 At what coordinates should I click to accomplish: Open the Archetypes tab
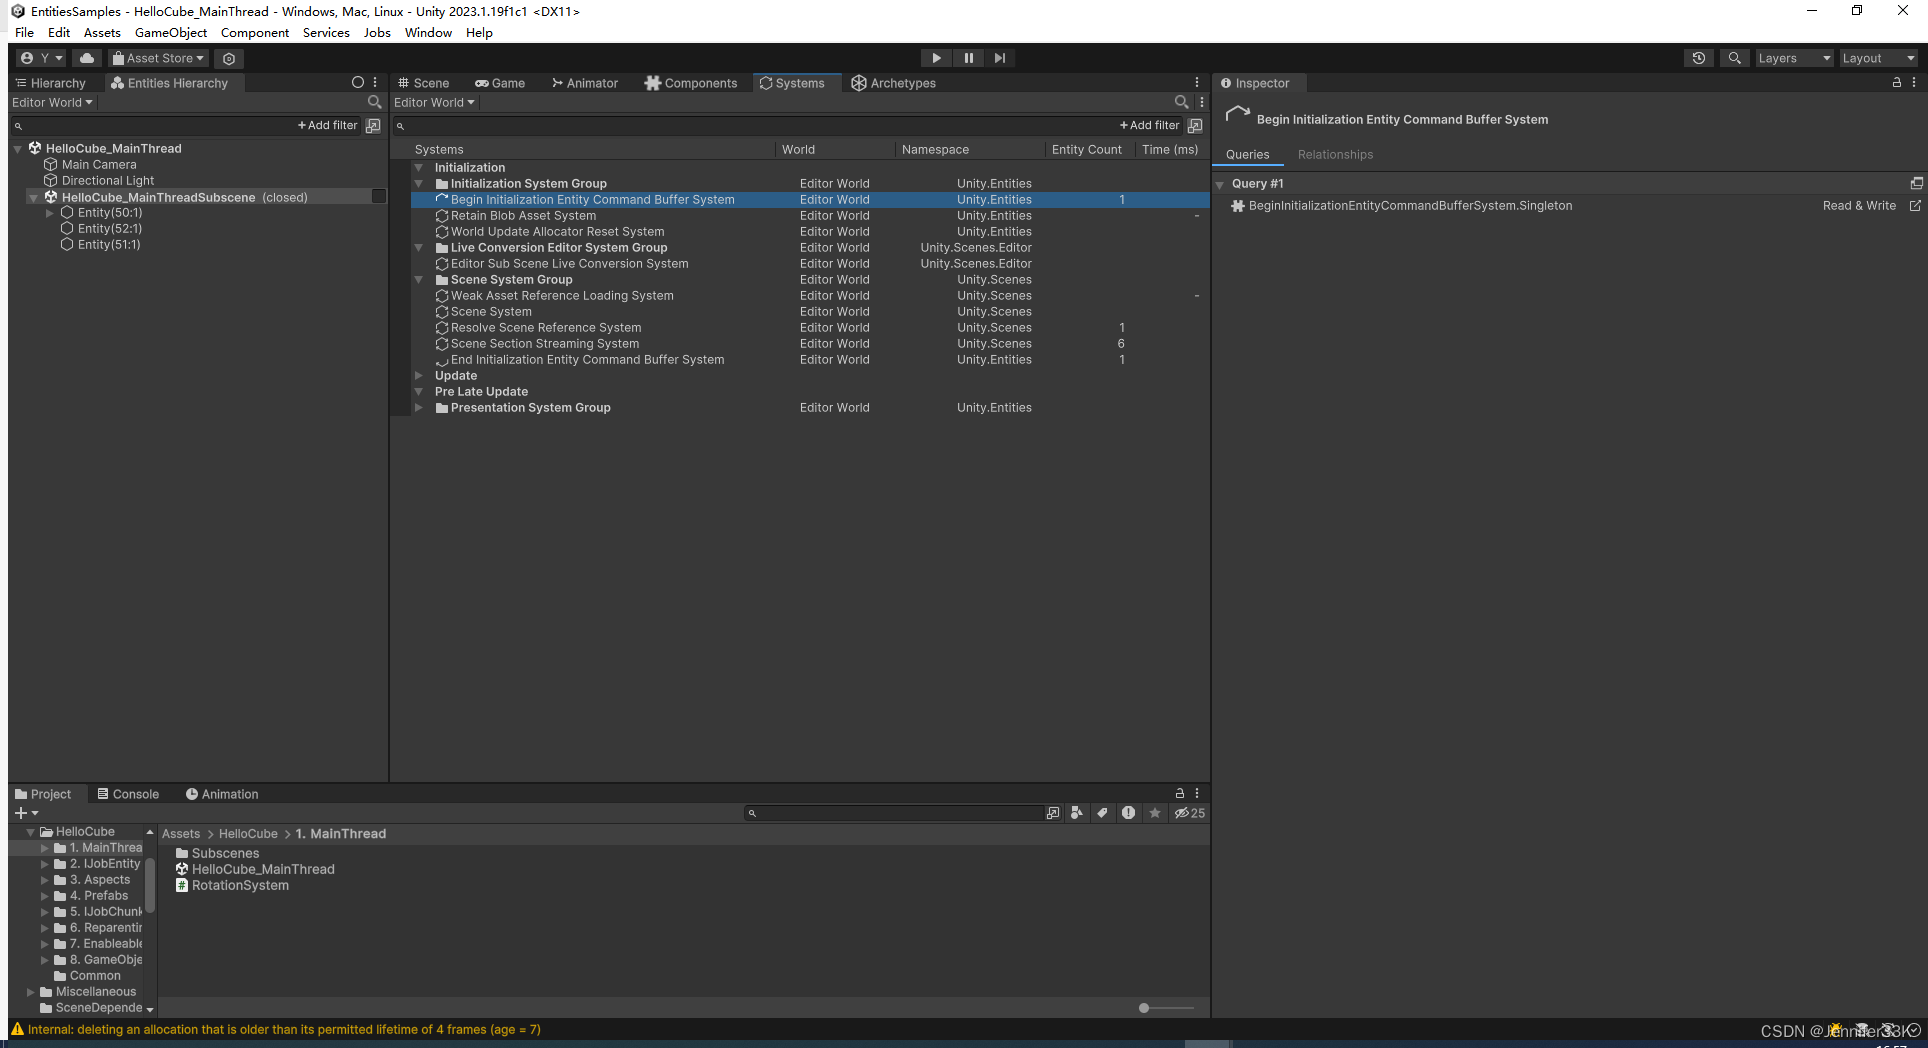tap(894, 83)
